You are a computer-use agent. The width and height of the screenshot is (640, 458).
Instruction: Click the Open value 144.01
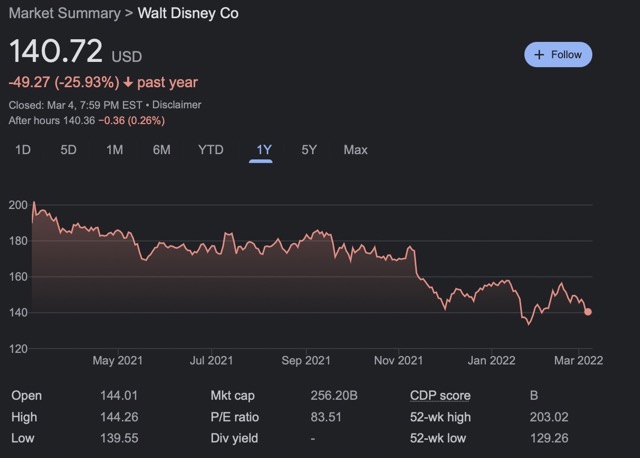pos(119,396)
